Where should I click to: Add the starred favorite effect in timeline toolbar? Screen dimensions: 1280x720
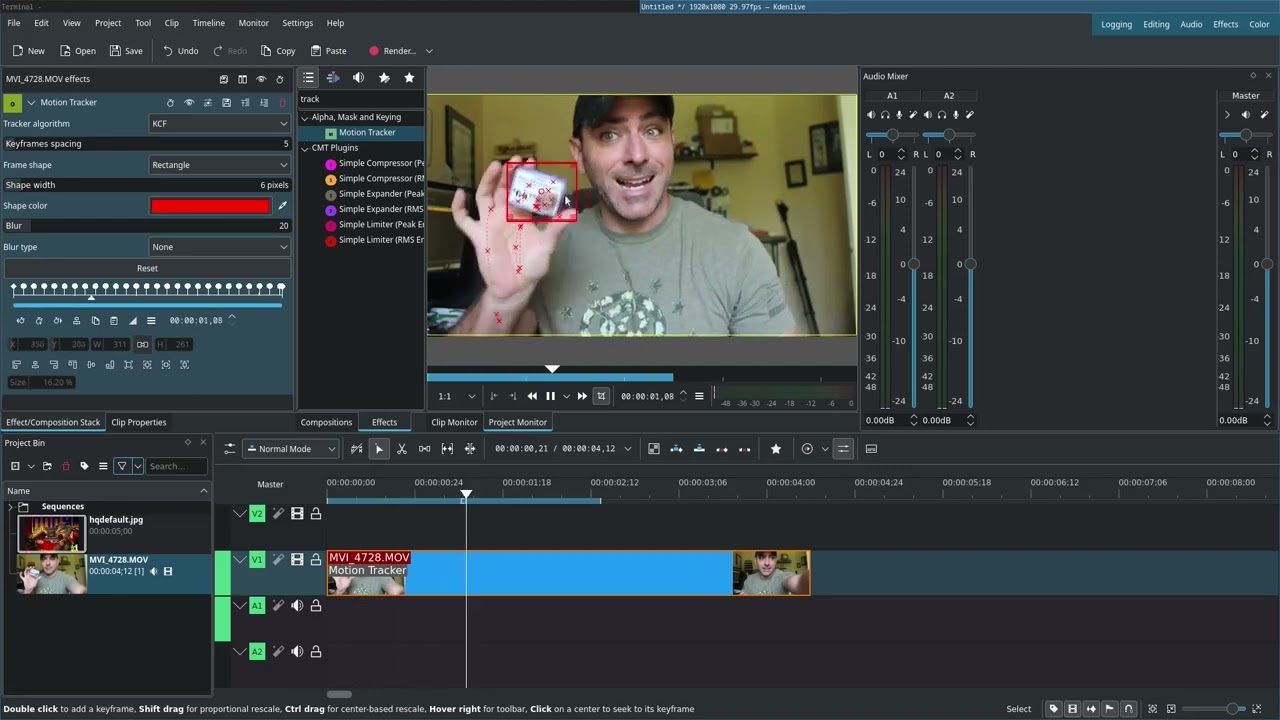775,449
